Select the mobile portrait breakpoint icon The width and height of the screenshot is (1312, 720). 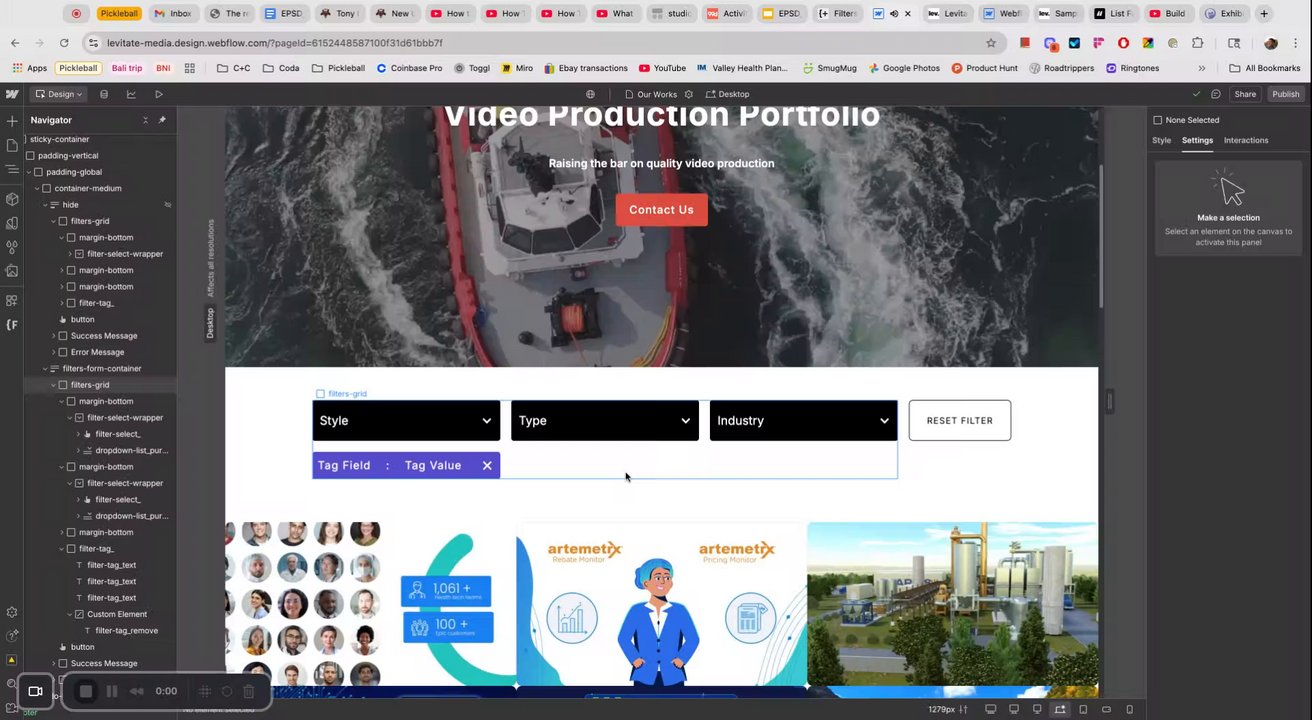1129,709
